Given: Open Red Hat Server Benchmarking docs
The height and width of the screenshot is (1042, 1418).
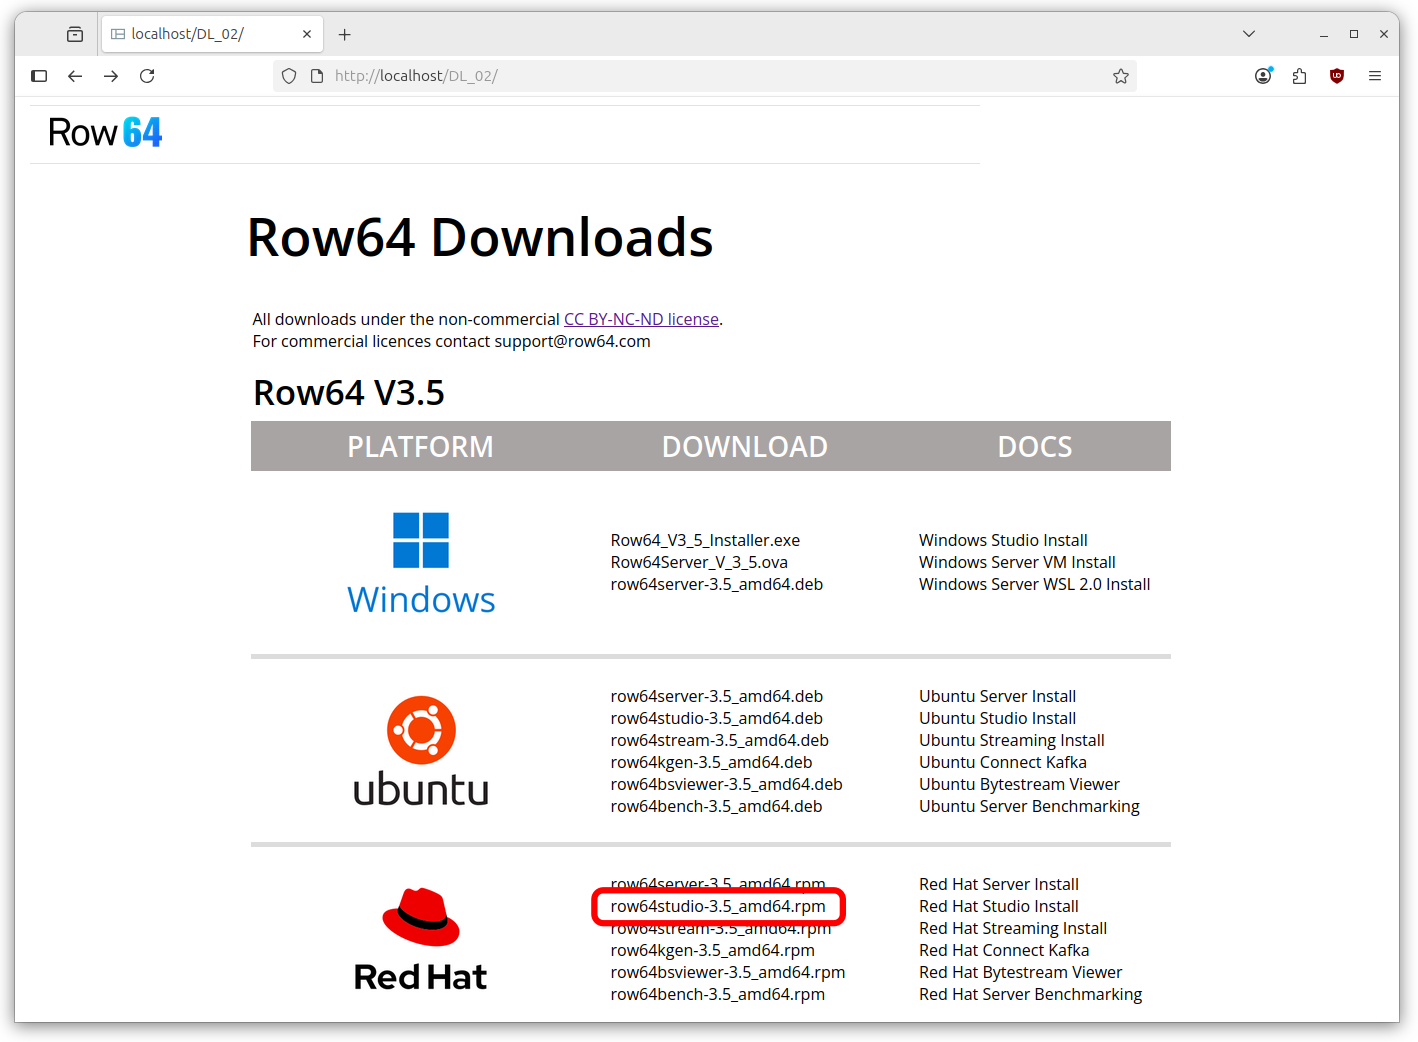Looking at the screenshot, I should 1030,994.
